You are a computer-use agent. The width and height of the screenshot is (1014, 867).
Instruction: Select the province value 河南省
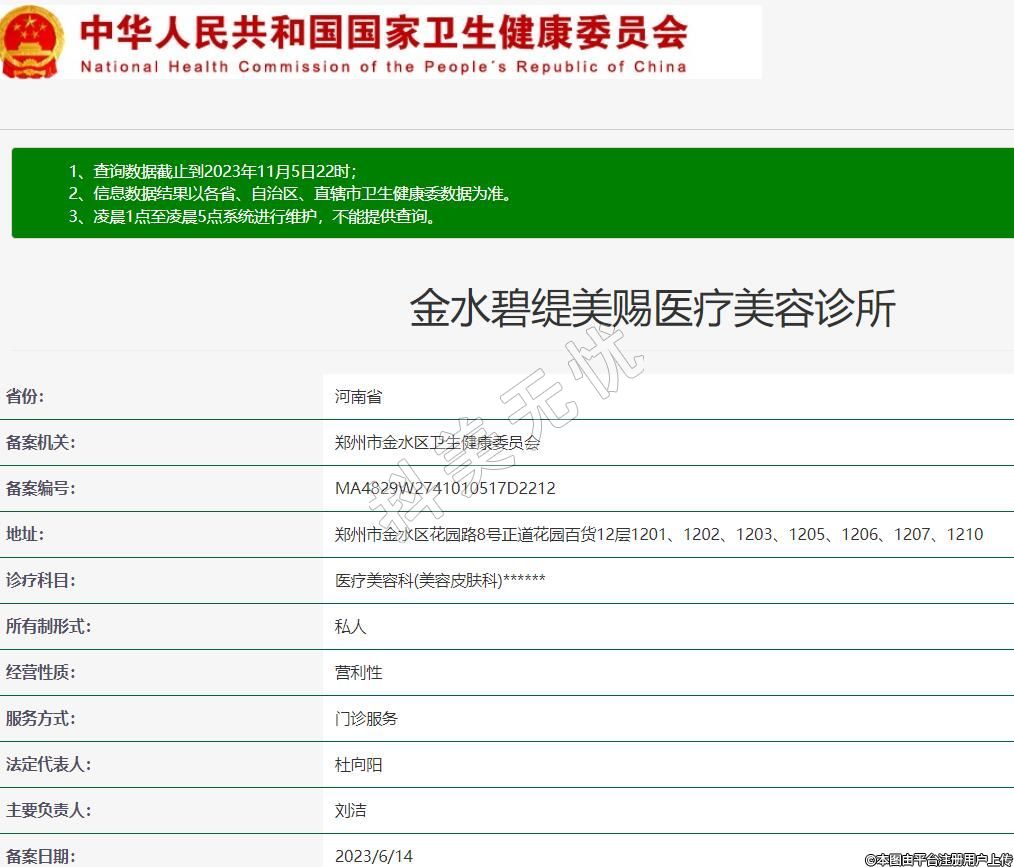358,397
